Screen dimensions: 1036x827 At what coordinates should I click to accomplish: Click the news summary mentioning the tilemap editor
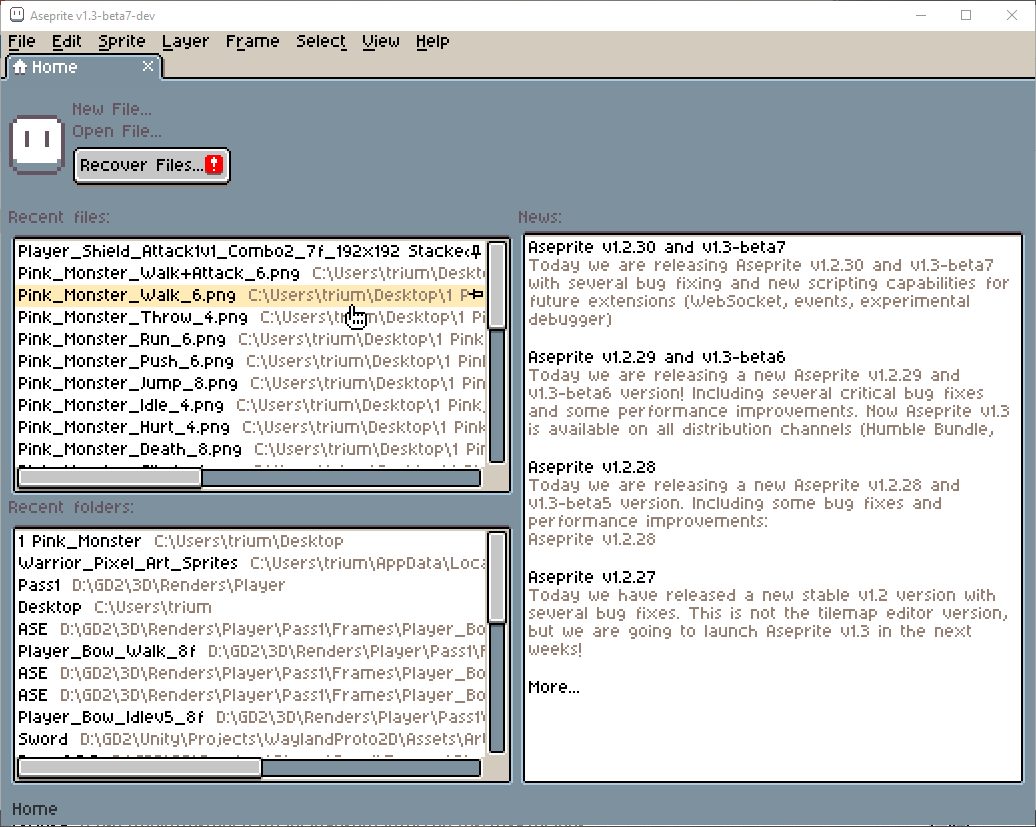coord(768,622)
